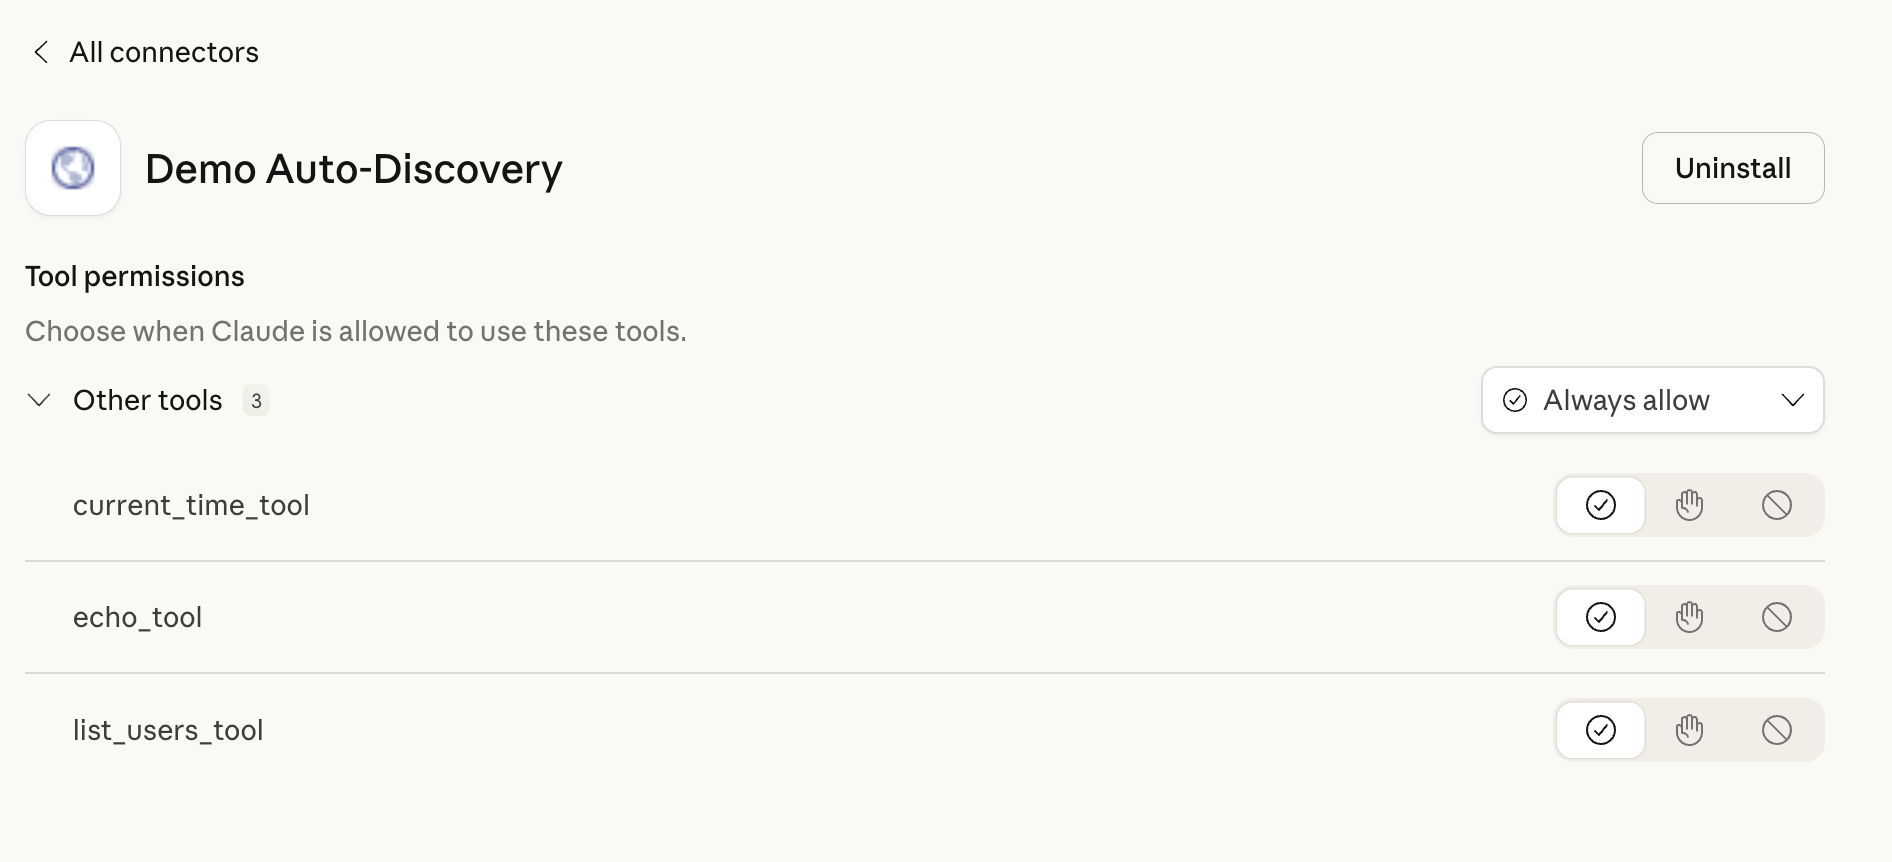Select the ask-first hand icon for echo_tool
This screenshot has height=862, width=1892.
pyautogui.click(x=1689, y=617)
